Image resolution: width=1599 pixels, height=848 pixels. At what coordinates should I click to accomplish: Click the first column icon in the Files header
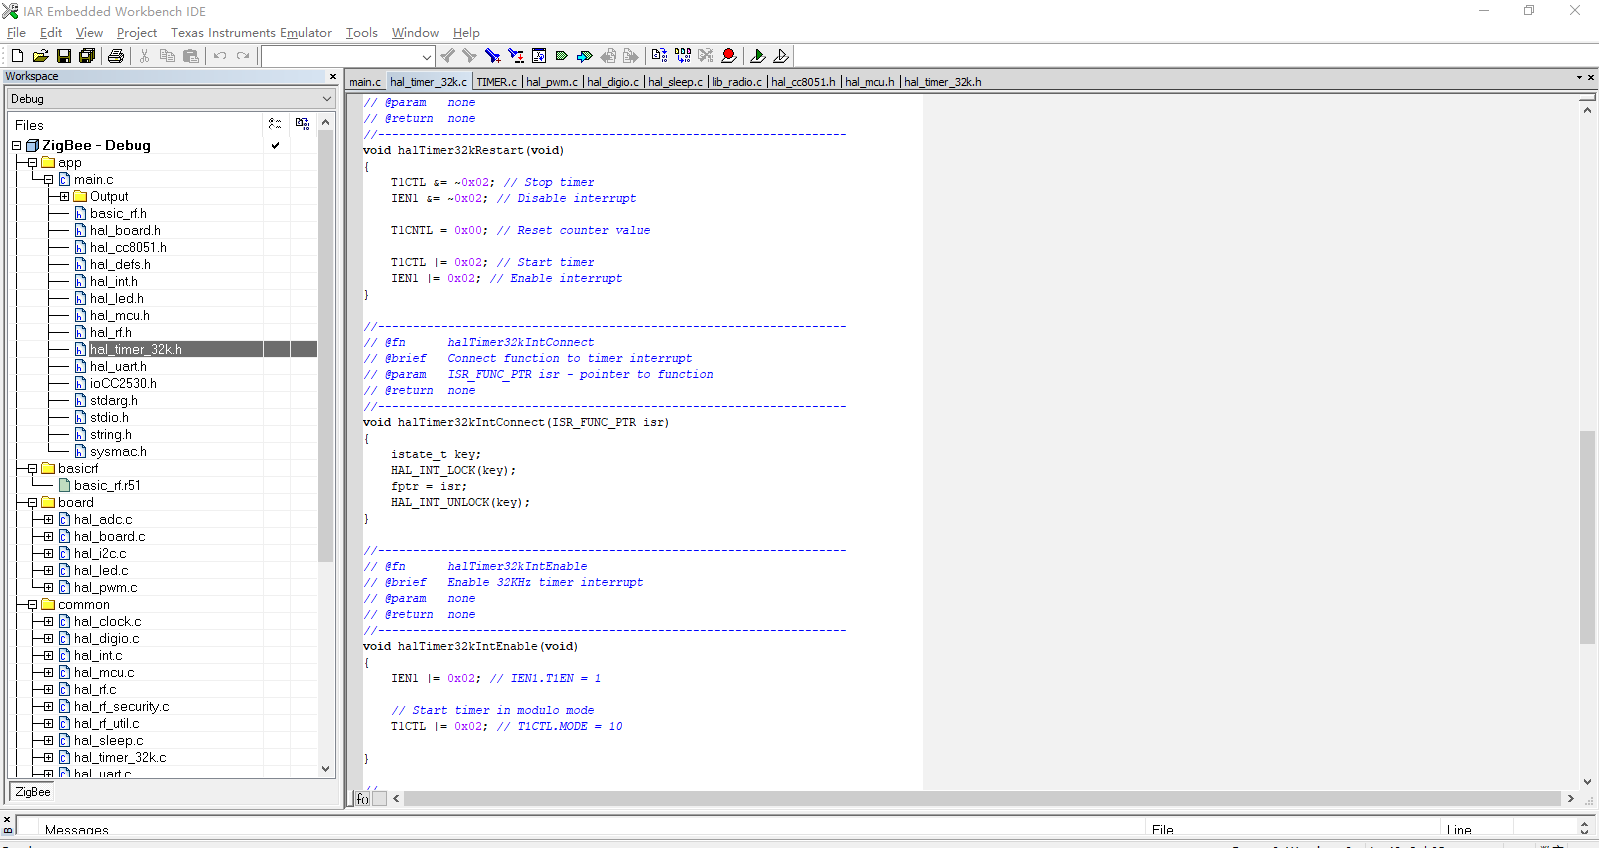(x=275, y=124)
